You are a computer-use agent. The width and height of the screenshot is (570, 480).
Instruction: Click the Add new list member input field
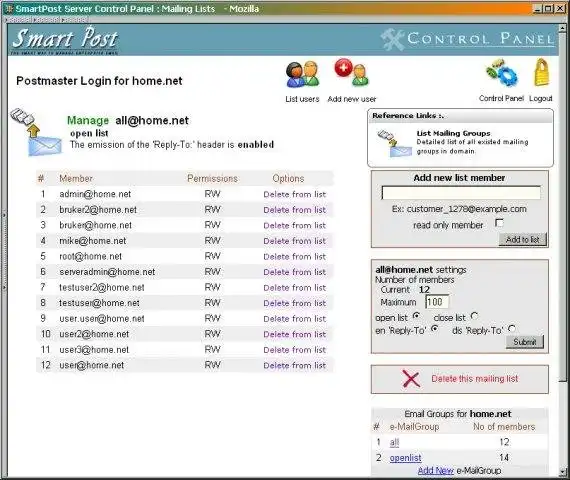tap(461, 193)
